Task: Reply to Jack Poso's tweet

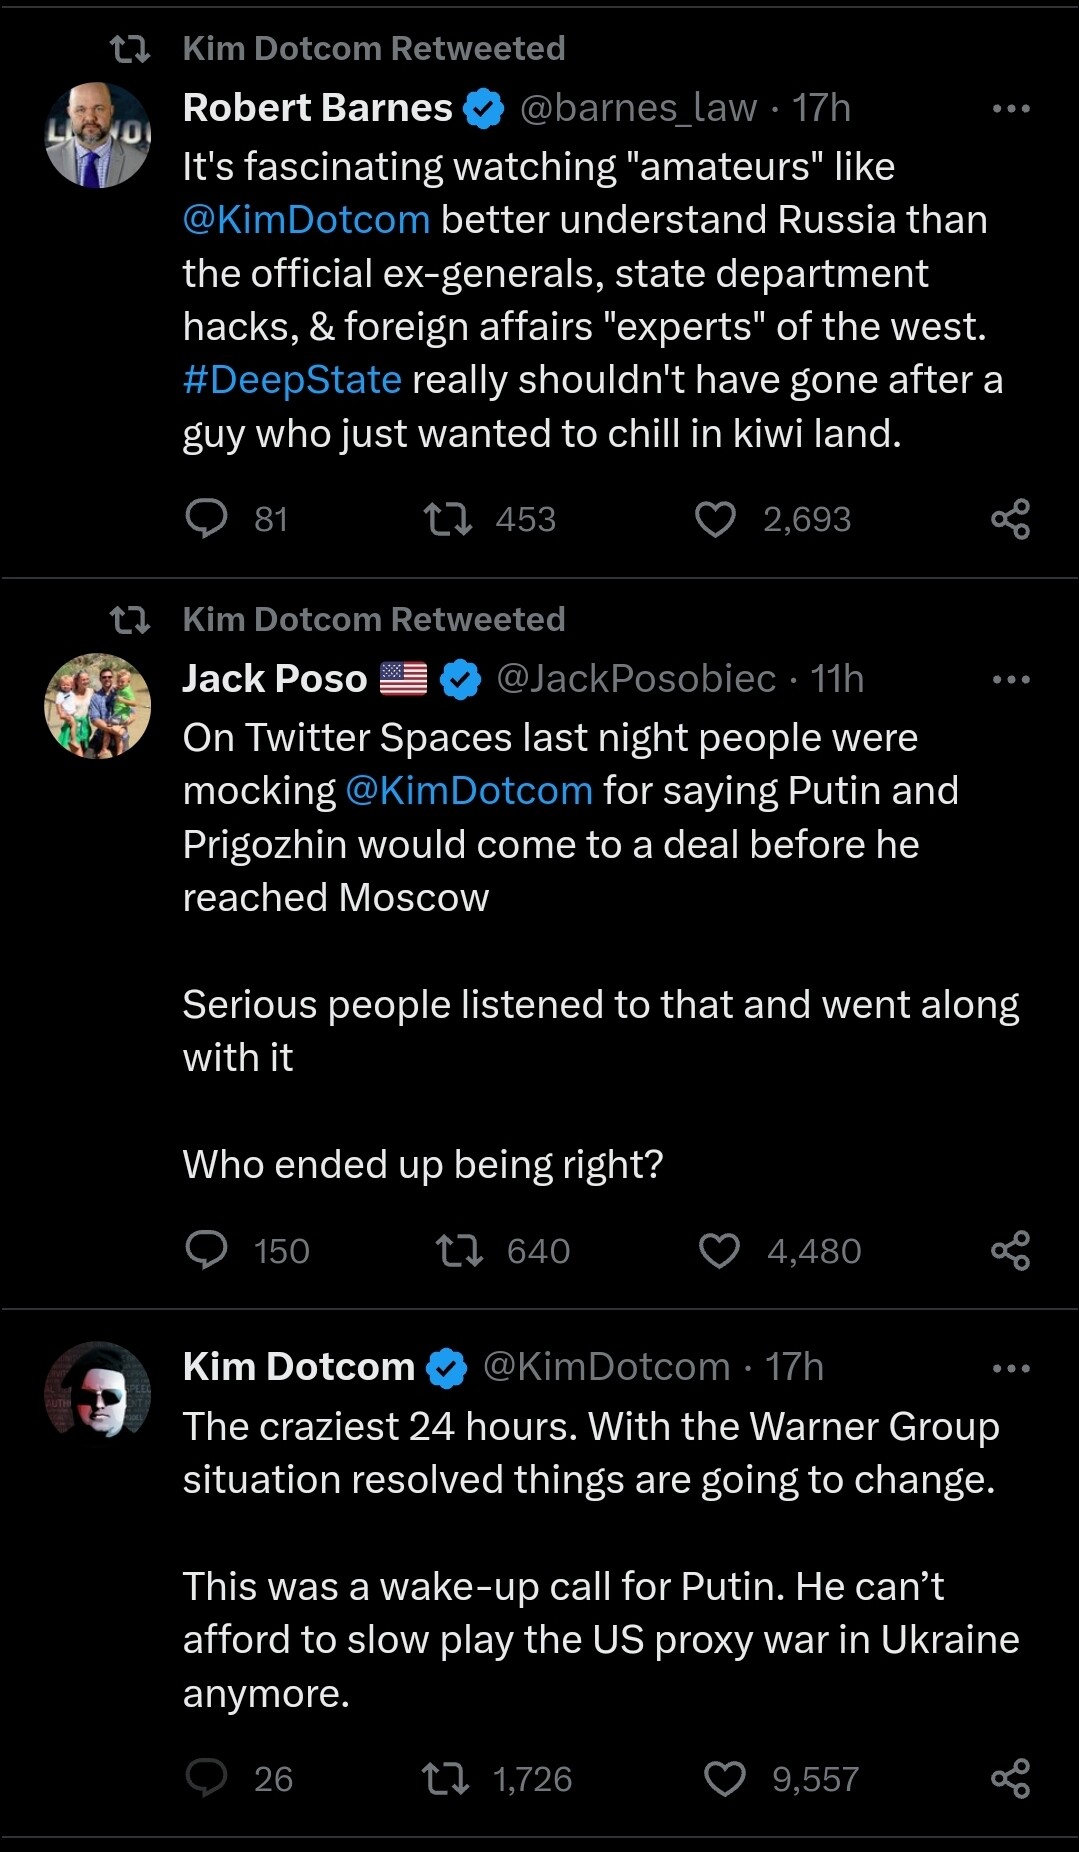Action: coord(207,1250)
